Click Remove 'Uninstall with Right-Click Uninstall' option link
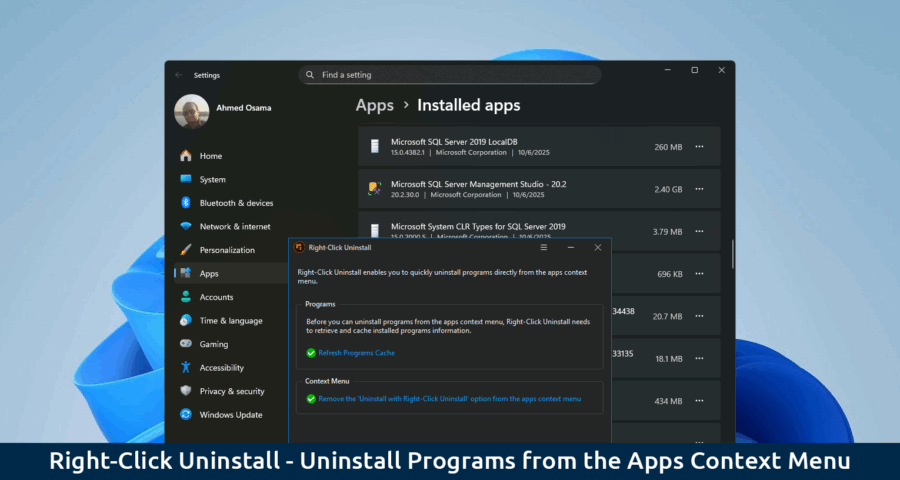Image resolution: width=900 pixels, height=480 pixels. pyautogui.click(x=449, y=399)
